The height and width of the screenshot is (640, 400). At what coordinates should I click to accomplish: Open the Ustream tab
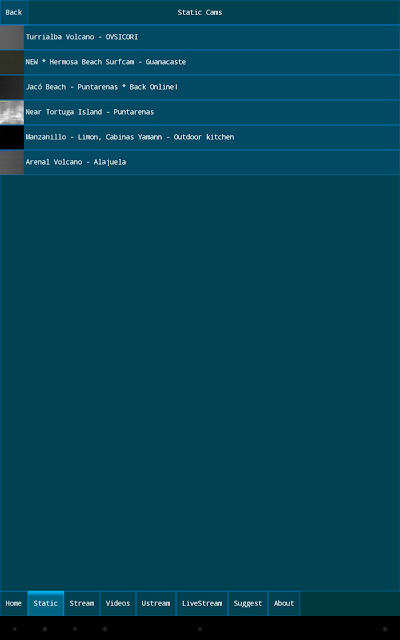click(x=156, y=603)
